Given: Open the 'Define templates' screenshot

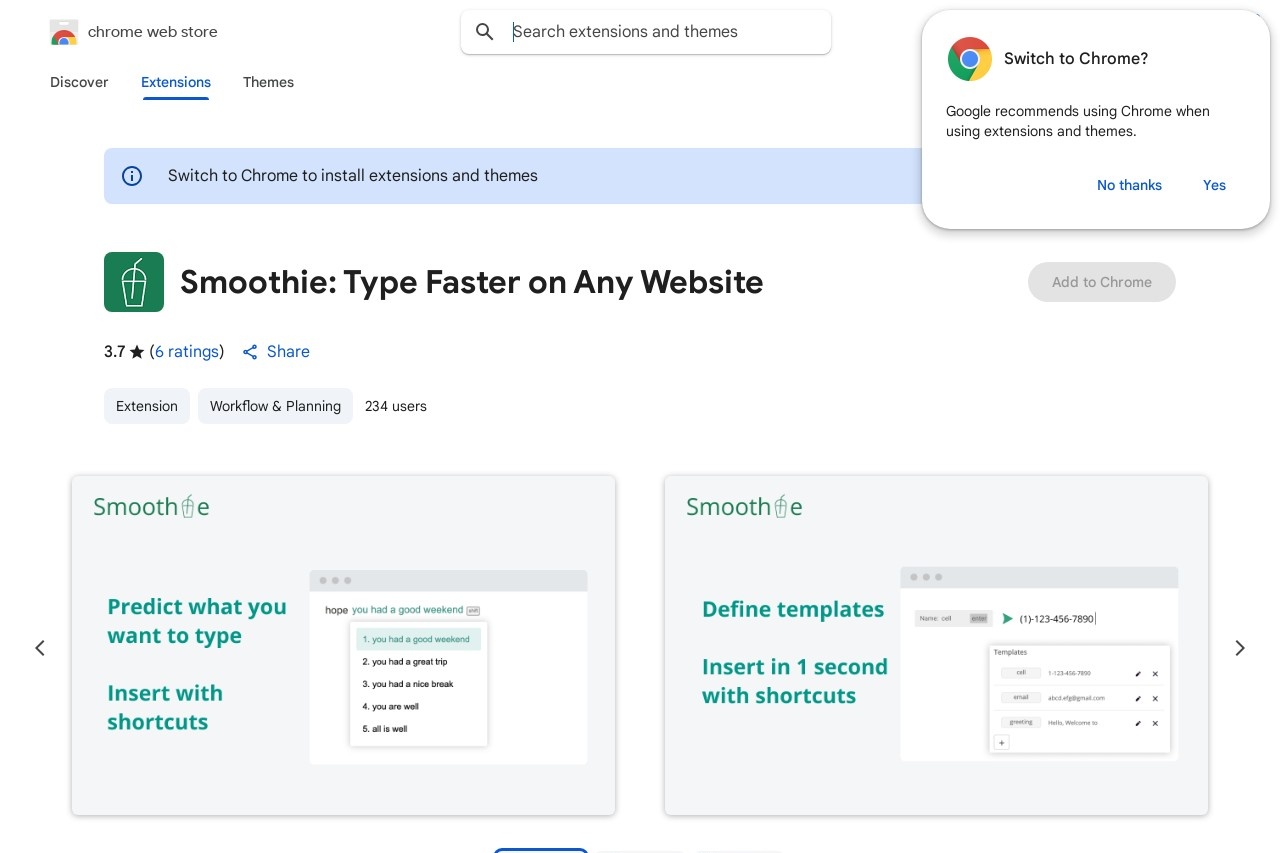Looking at the screenshot, I should [936, 645].
